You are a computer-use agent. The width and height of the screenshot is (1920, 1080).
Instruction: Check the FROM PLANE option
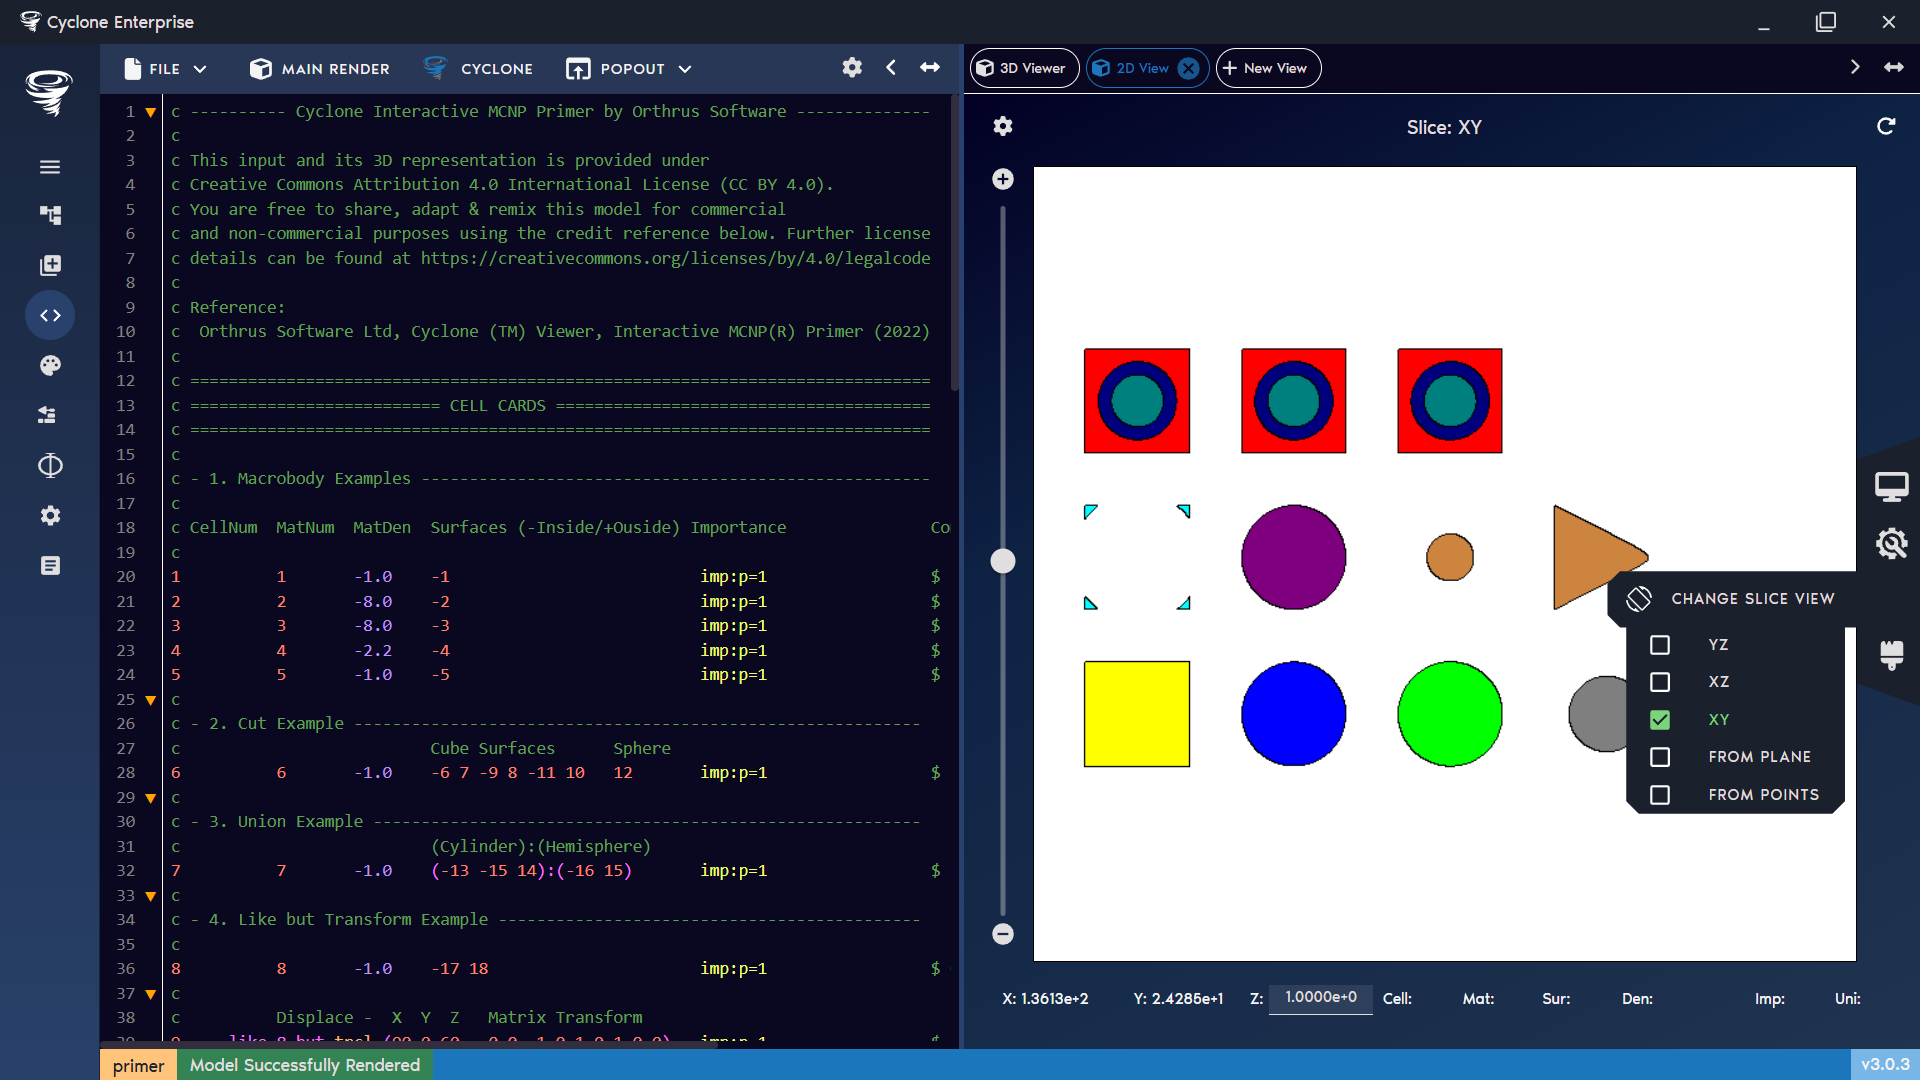tap(1661, 757)
